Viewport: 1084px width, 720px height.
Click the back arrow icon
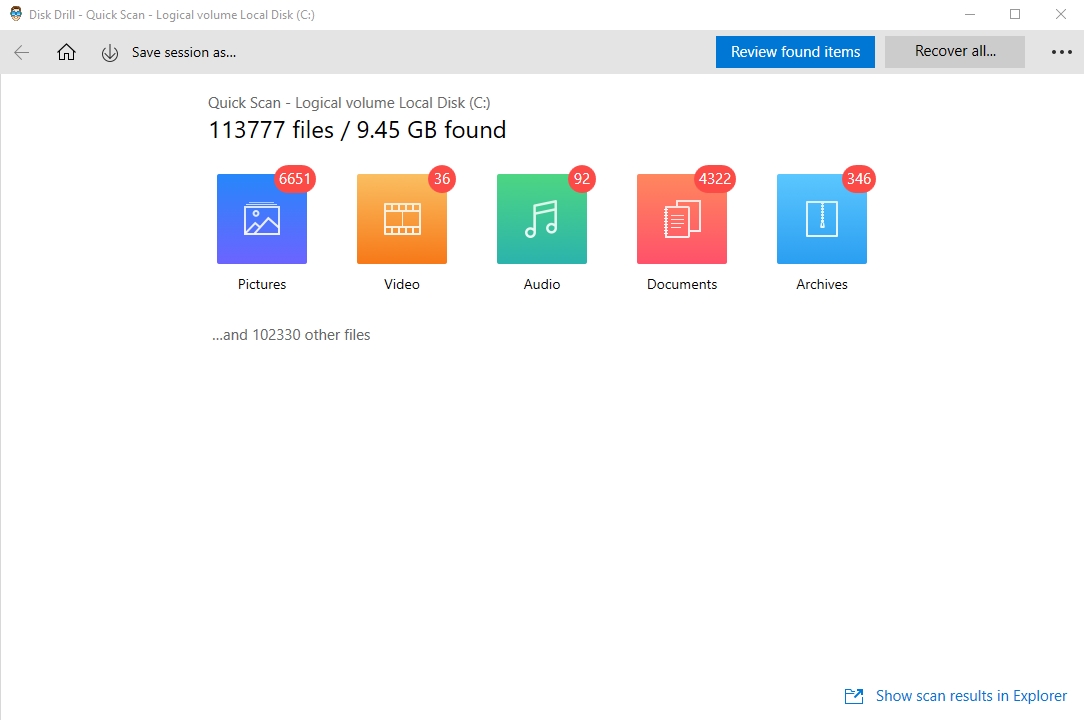click(x=22, y=53)
